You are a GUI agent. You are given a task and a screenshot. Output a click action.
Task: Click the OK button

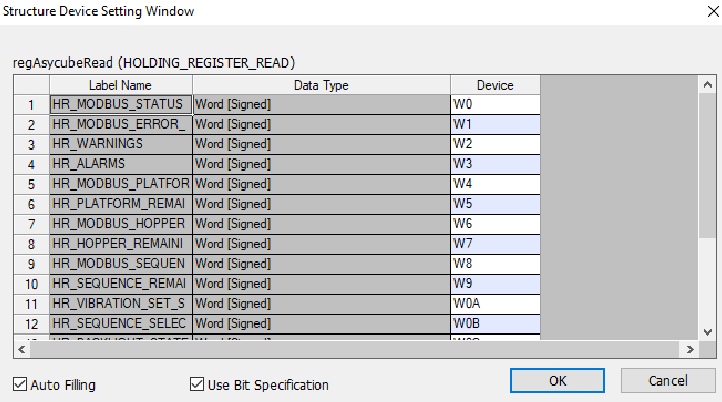coord(557,381)
